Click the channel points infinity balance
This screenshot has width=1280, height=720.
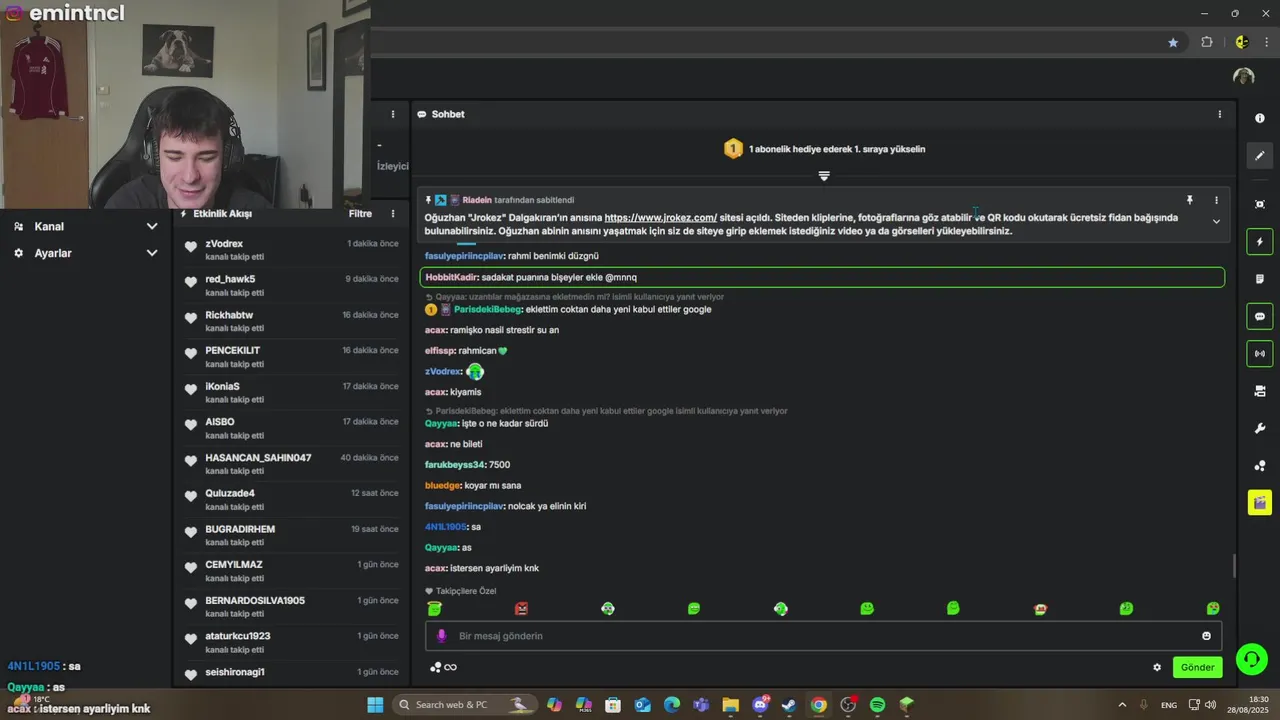443,667
